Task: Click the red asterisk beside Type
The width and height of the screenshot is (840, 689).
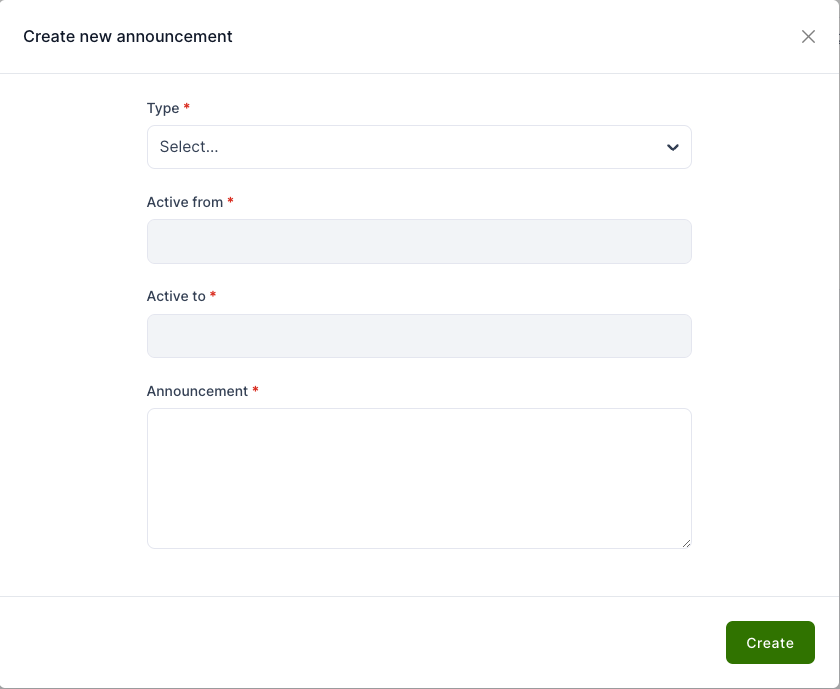Action: pos(187,107)
